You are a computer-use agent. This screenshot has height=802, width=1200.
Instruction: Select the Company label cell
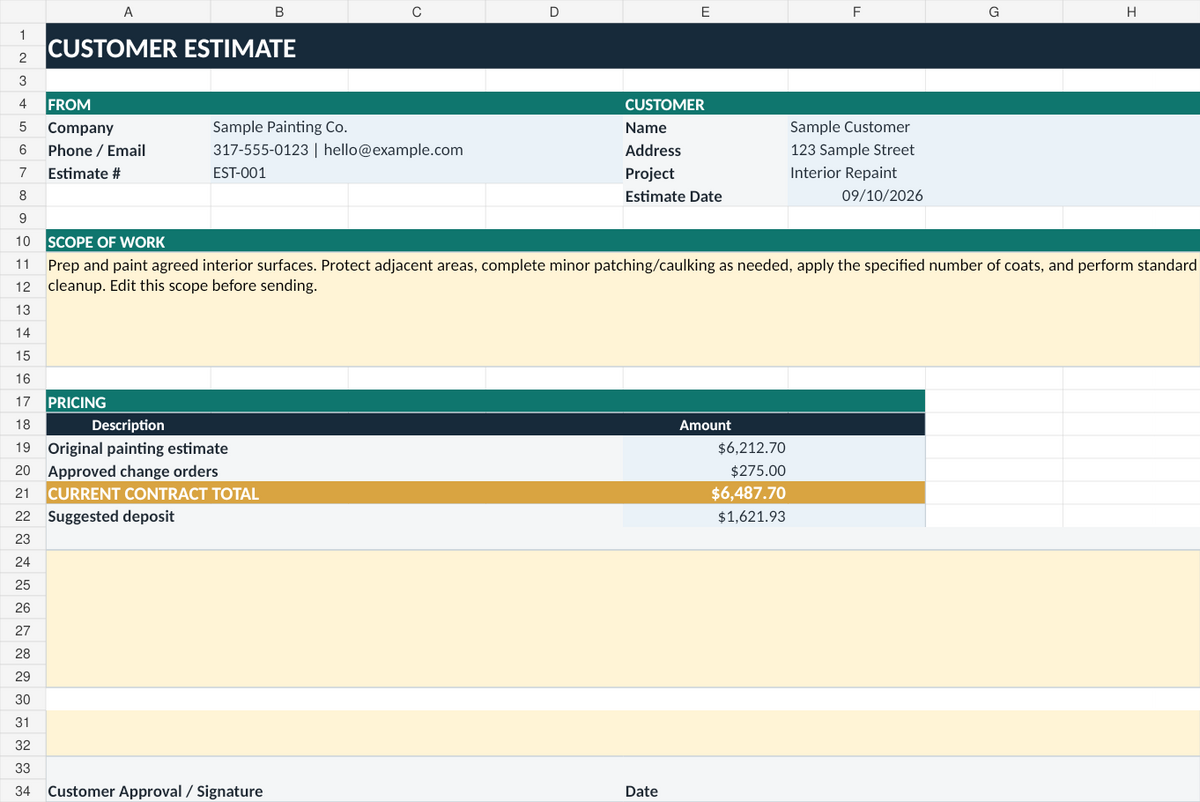128,127
